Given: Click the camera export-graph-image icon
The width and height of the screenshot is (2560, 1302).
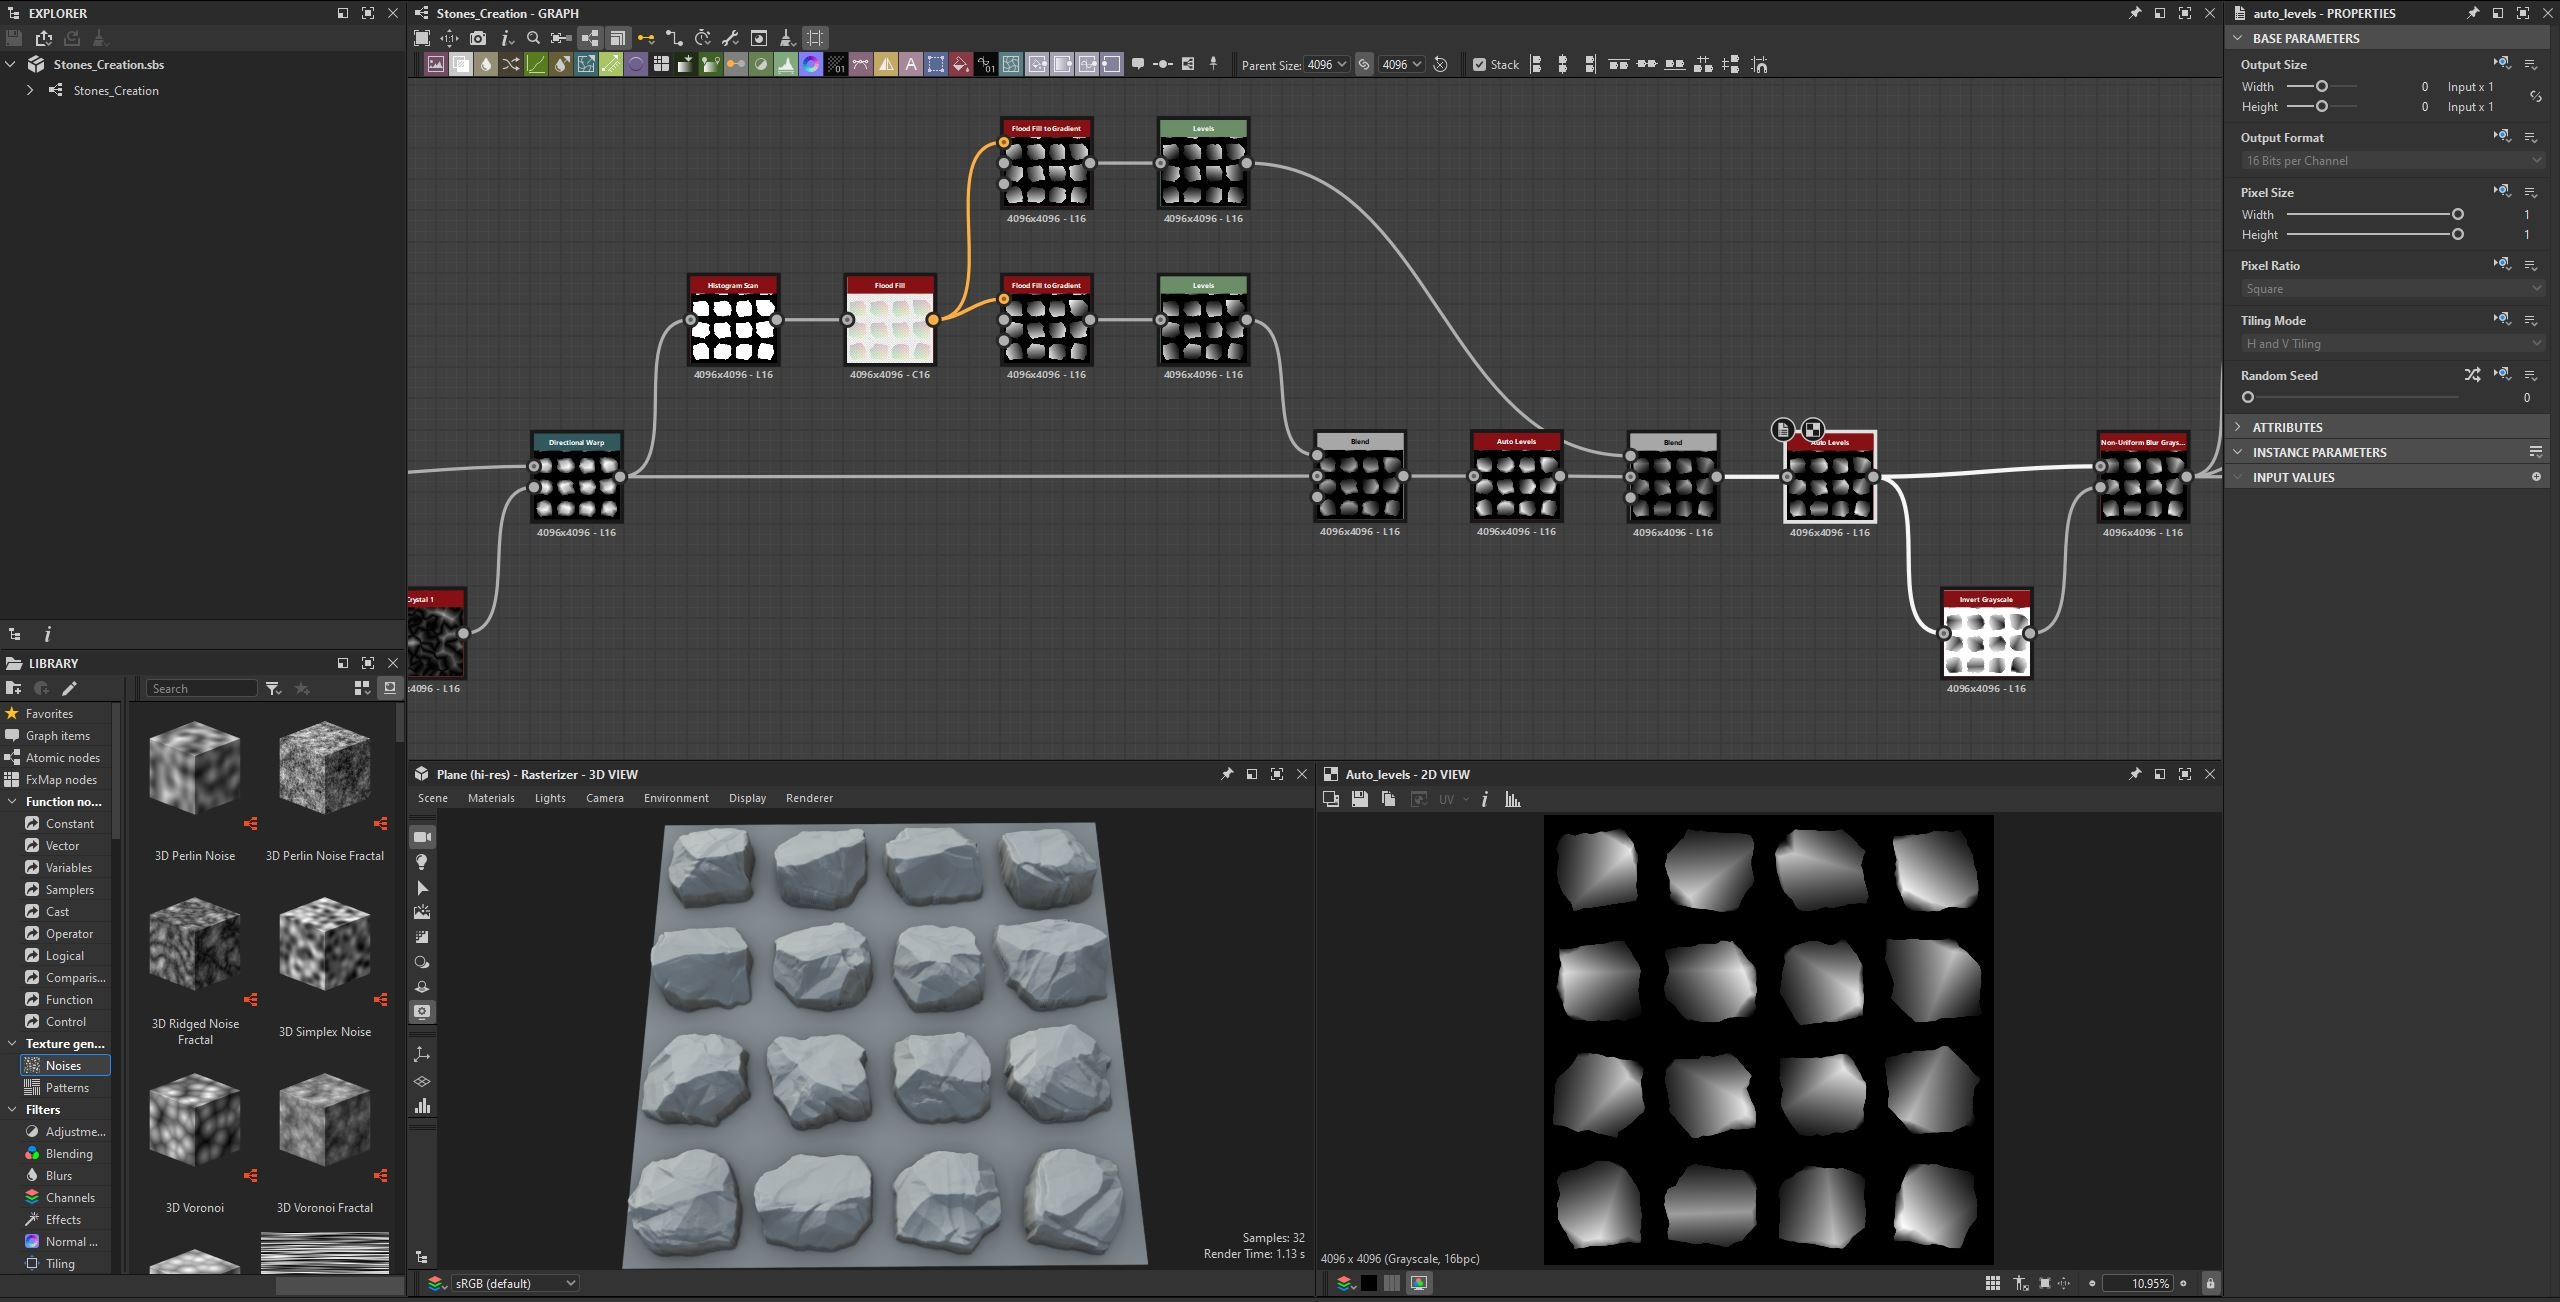Looking at the screenshot, I should click(478, 38).
